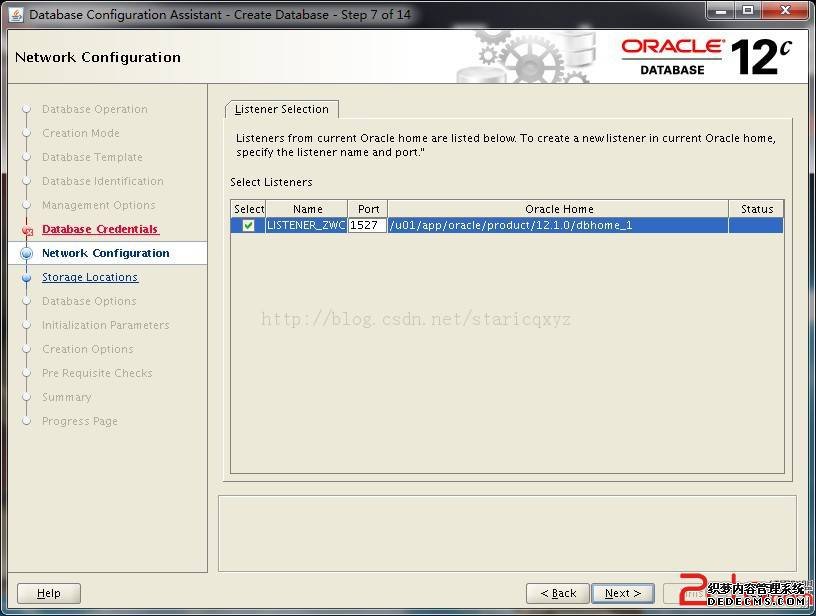Edit the port field showing 1527
The width and height of the screenshot is (816, 616).
tap(367, 226)
